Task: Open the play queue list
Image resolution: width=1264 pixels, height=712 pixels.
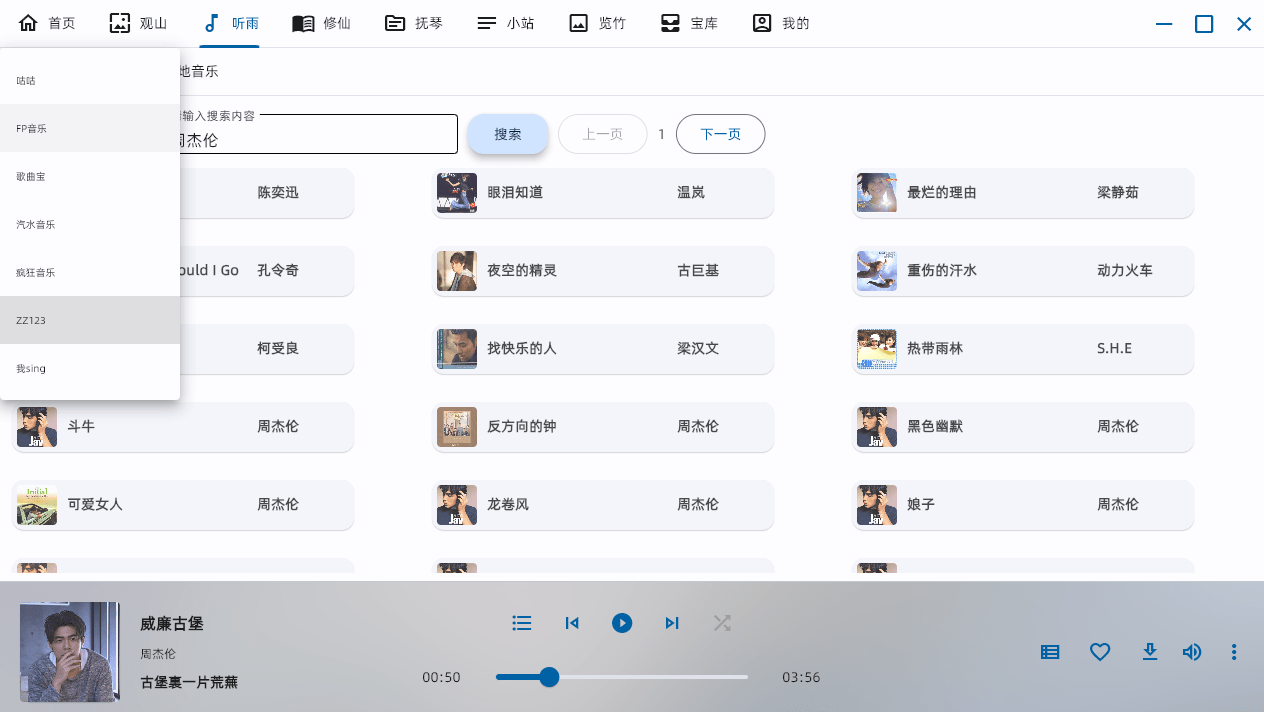Action: pyautogui.click(x=521, y=622)
